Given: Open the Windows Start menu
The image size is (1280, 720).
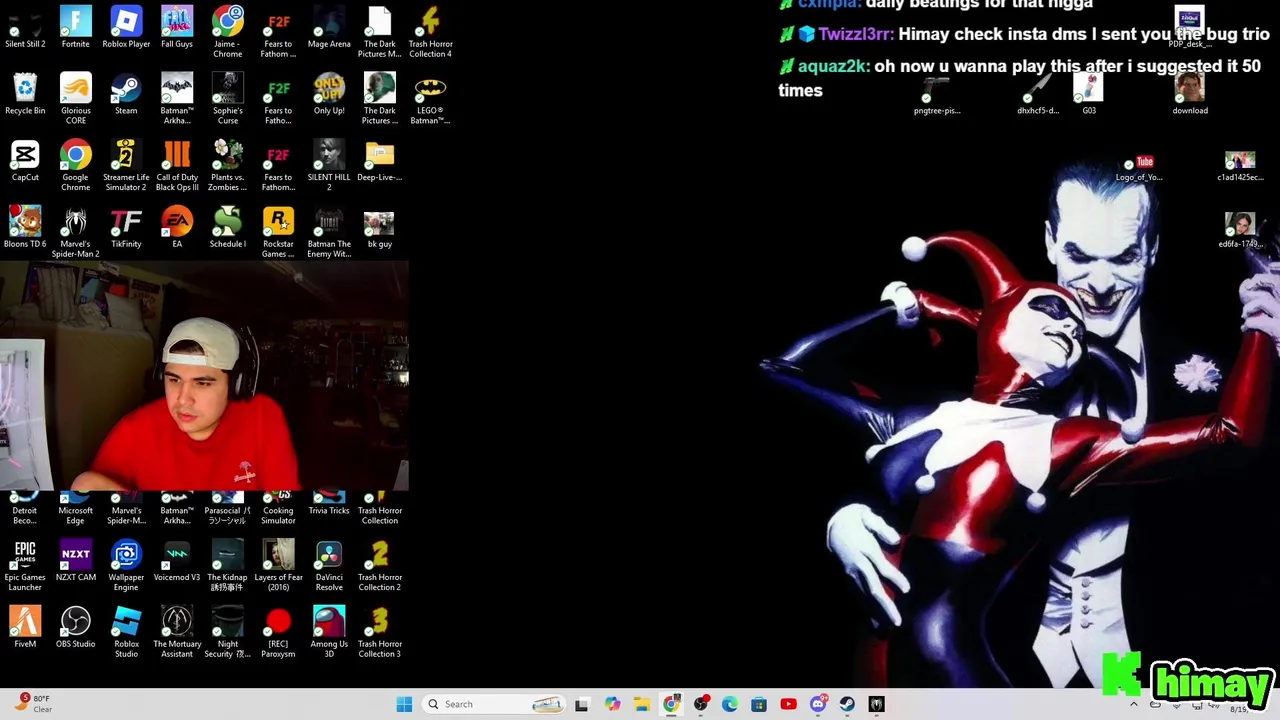Looking at the screenshot, I should point(404,704).
